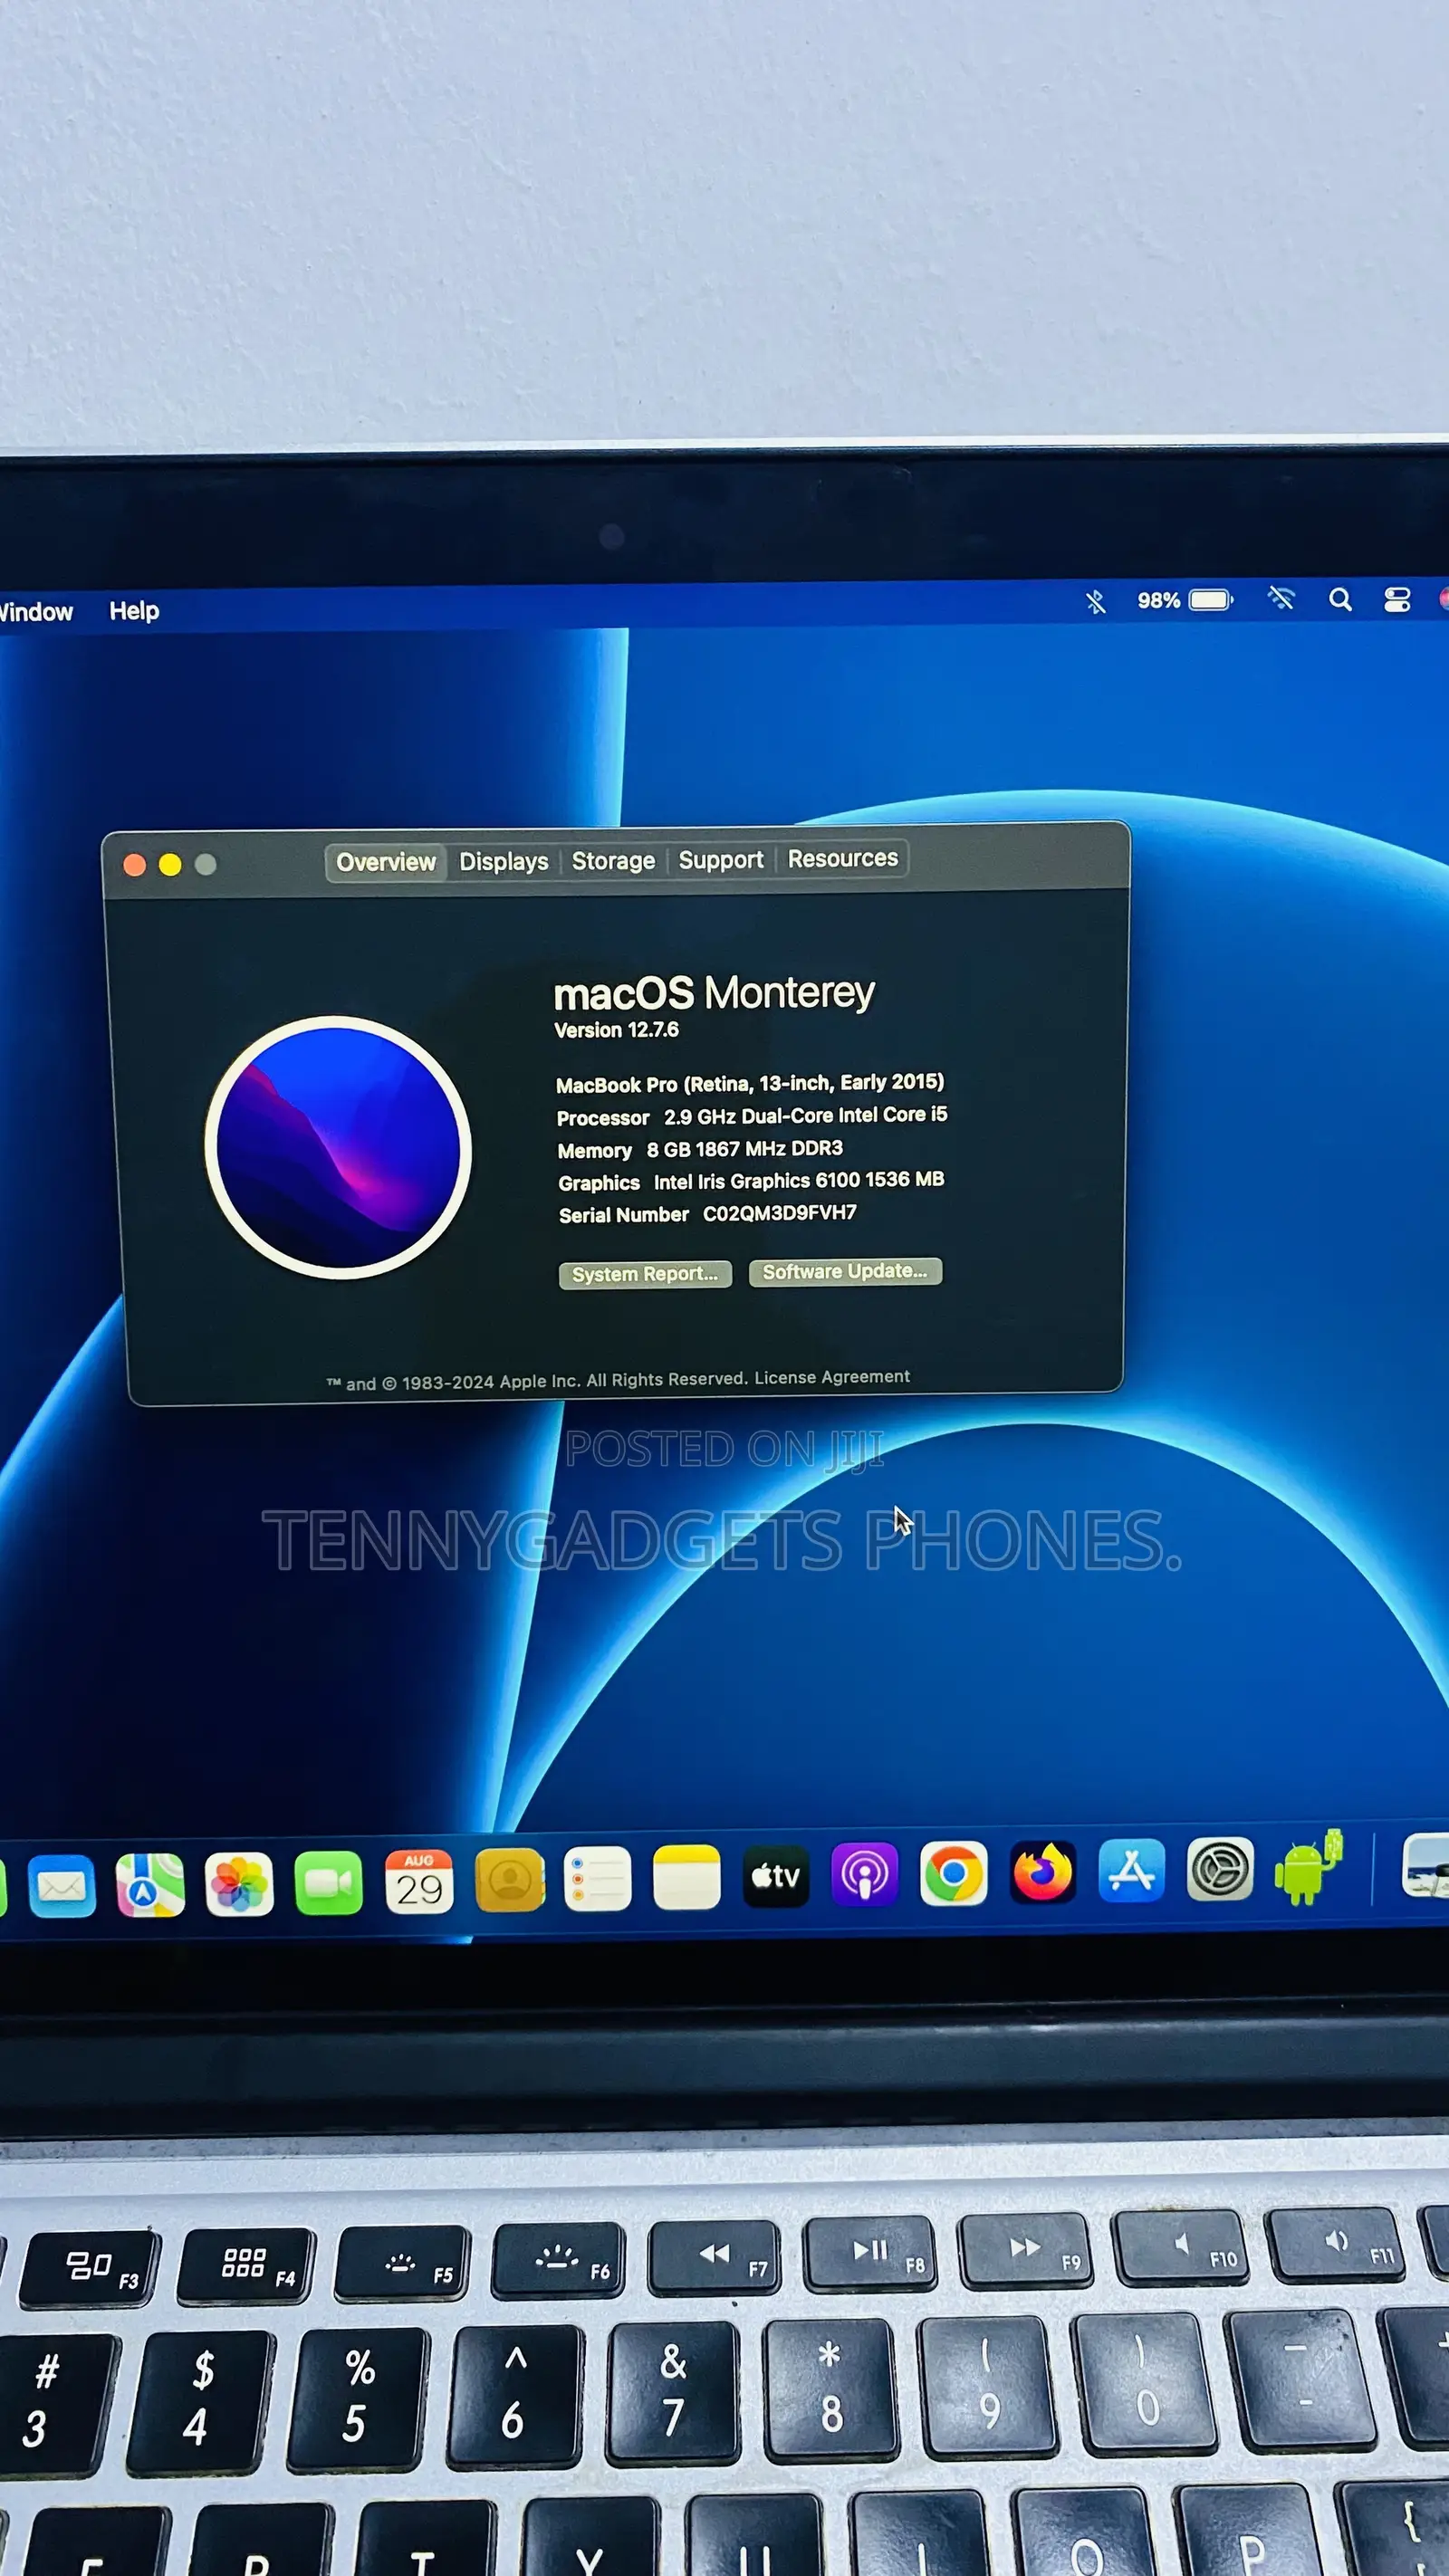Click the Software Update button
The height and width of the screenshot is (2576, 1449).
(845, 1271)
